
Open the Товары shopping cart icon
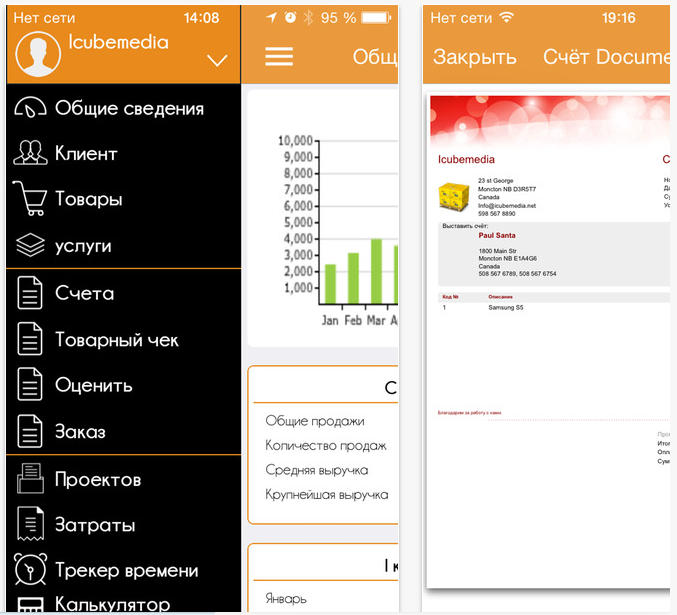point(31,199)
